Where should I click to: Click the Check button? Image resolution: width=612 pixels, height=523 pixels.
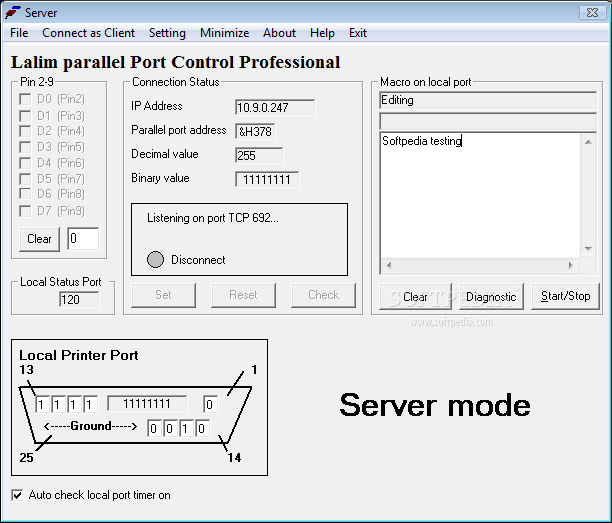click(x=323, y=295)
